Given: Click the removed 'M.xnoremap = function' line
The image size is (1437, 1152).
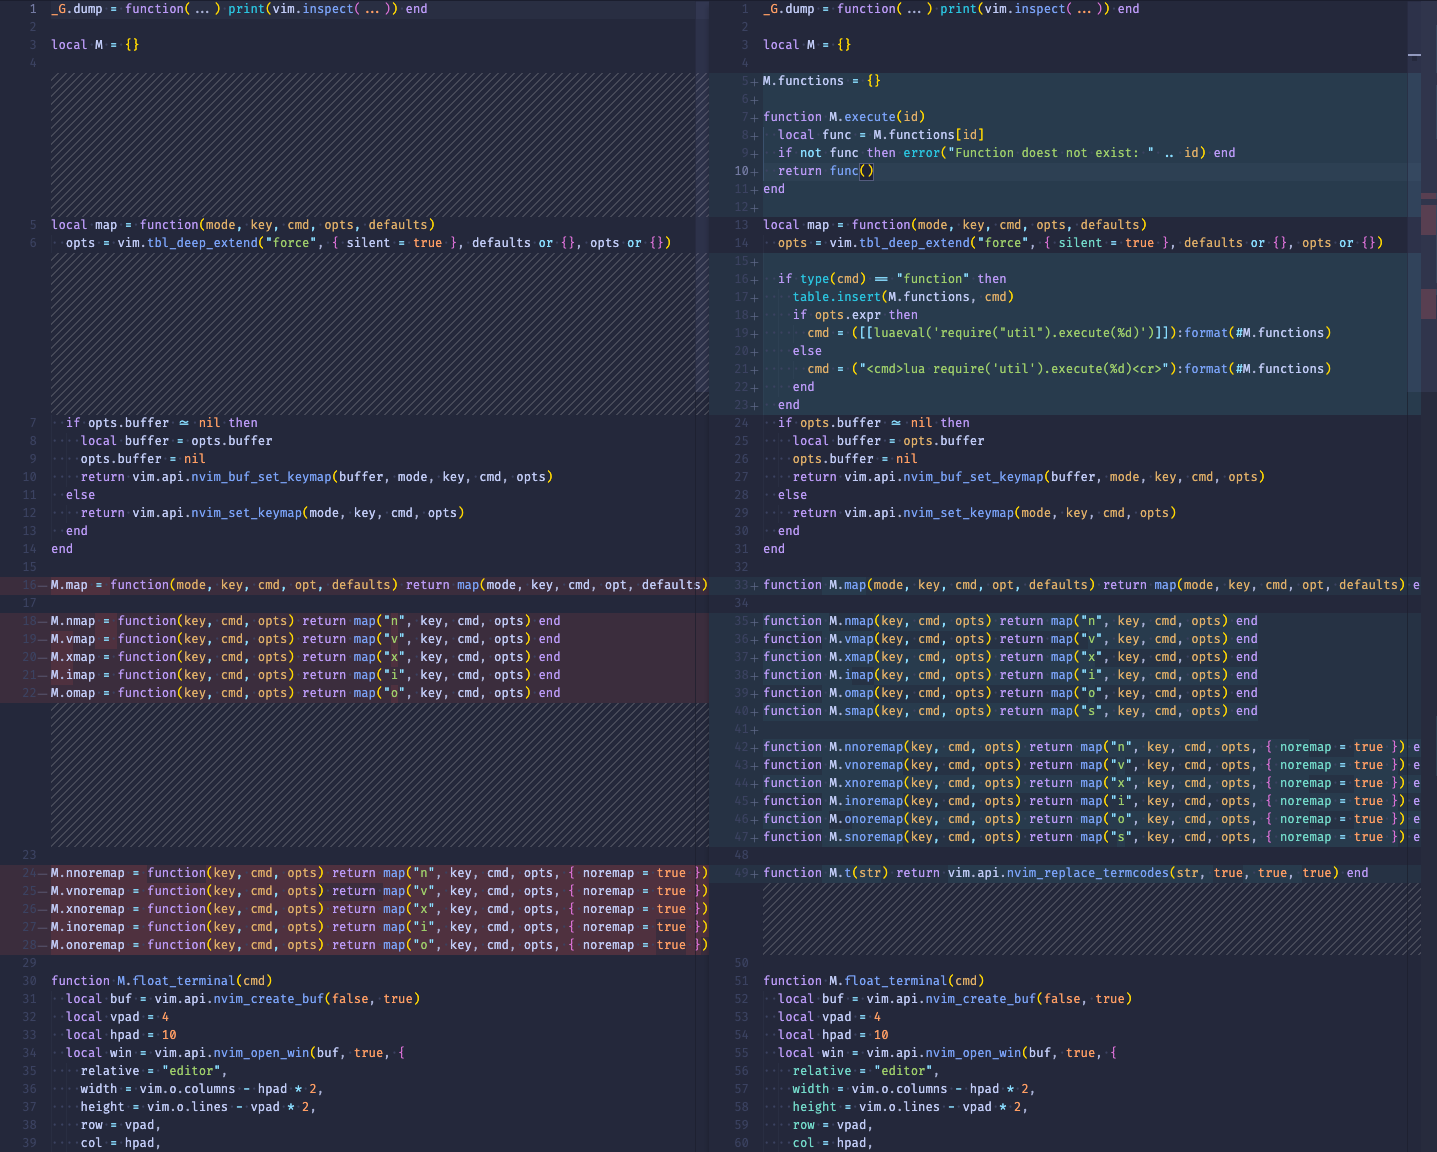Looking at the screenshot, I should [x=379, y=909].
